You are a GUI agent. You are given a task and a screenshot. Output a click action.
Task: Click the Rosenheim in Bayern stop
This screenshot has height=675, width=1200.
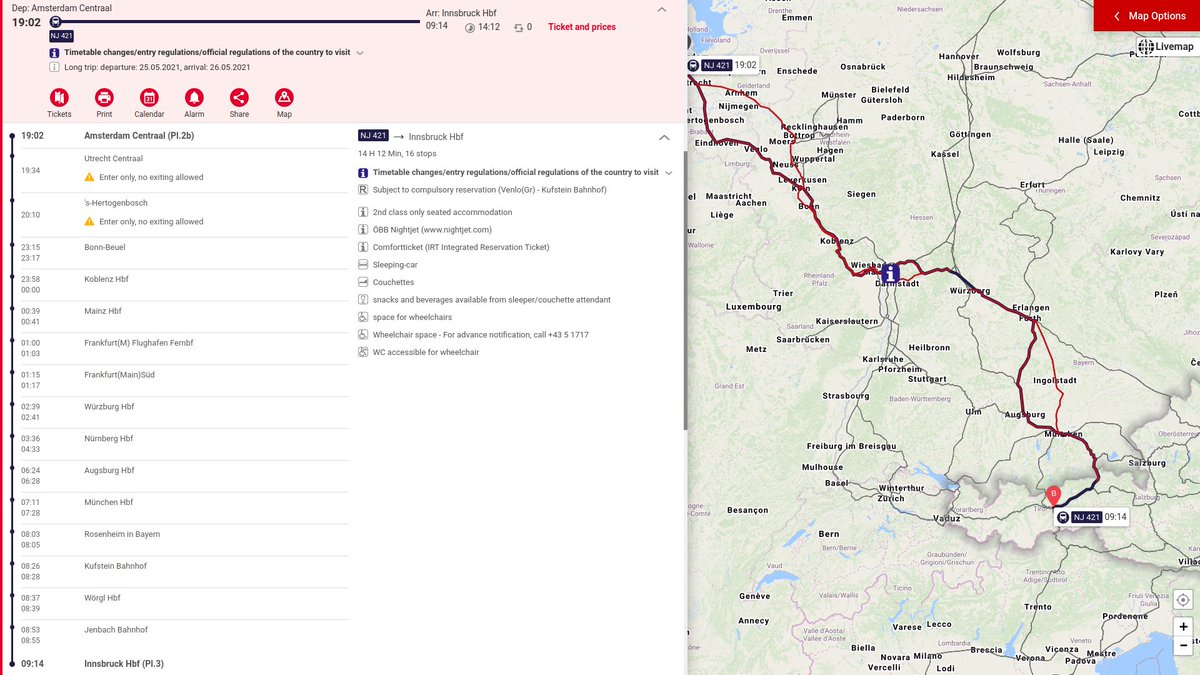tap(123, 534)
